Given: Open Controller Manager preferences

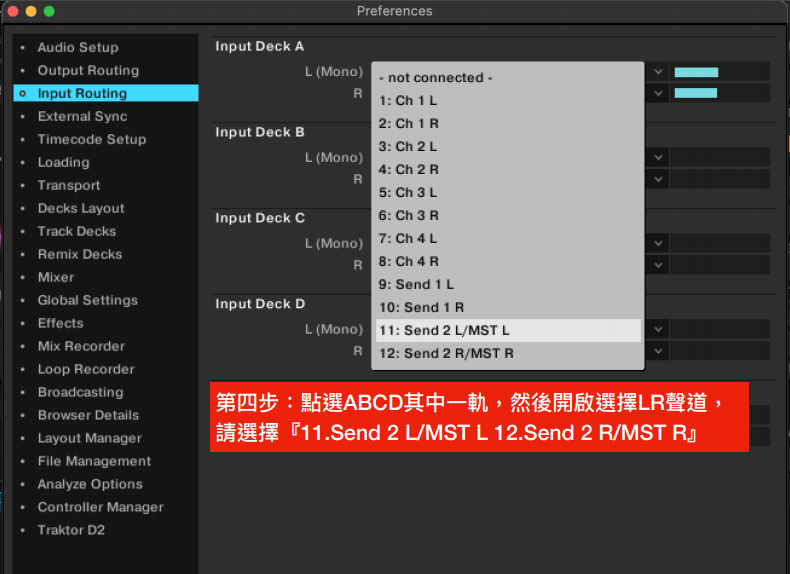Looking at the screenshot, I should [100, 507].
